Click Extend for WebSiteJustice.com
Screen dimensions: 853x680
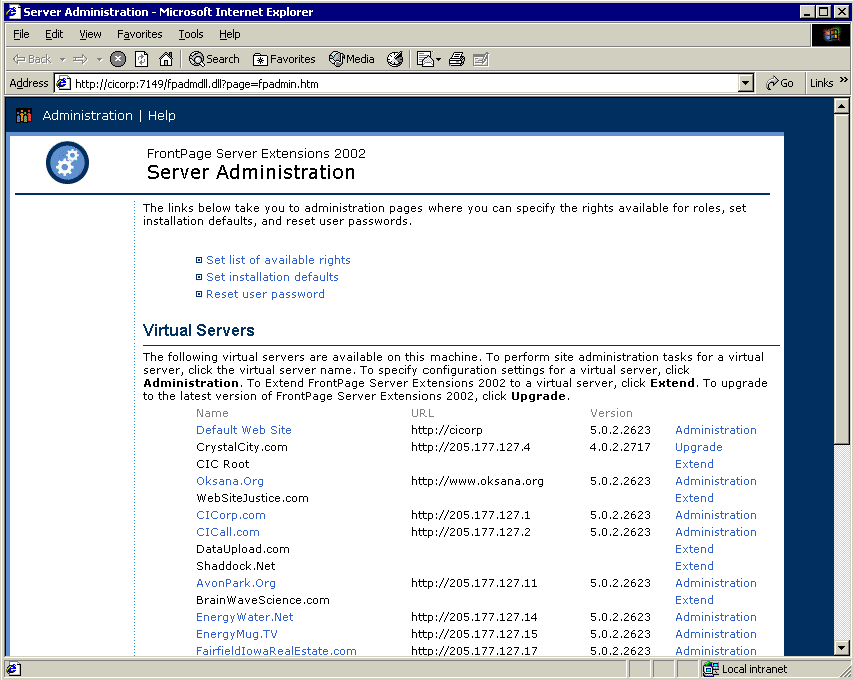[x=695, y=498]
